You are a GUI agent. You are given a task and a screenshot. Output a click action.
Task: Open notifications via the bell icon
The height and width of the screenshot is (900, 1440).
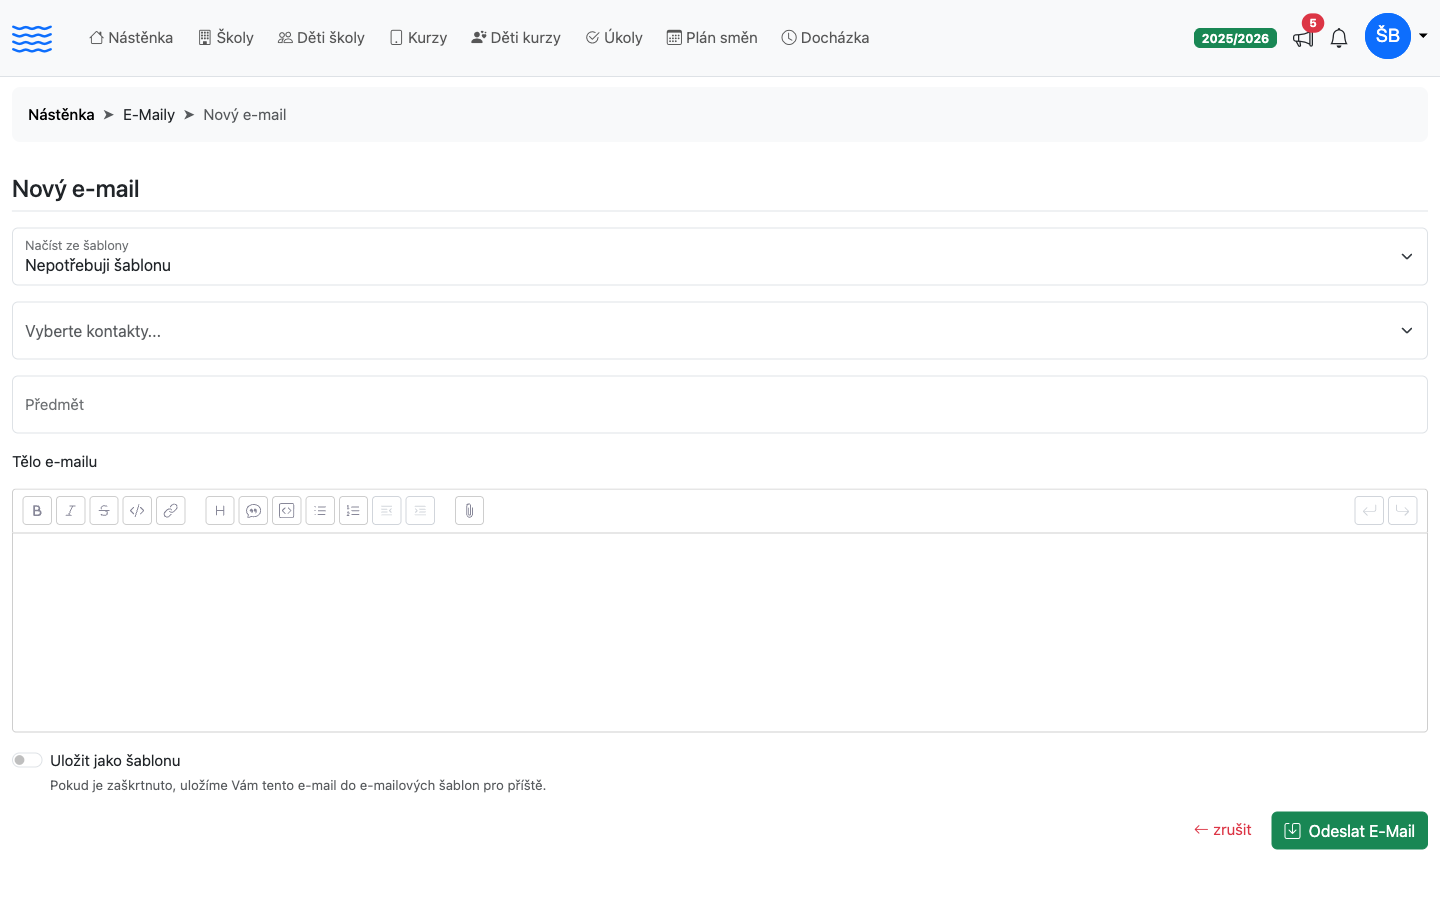1339,39
